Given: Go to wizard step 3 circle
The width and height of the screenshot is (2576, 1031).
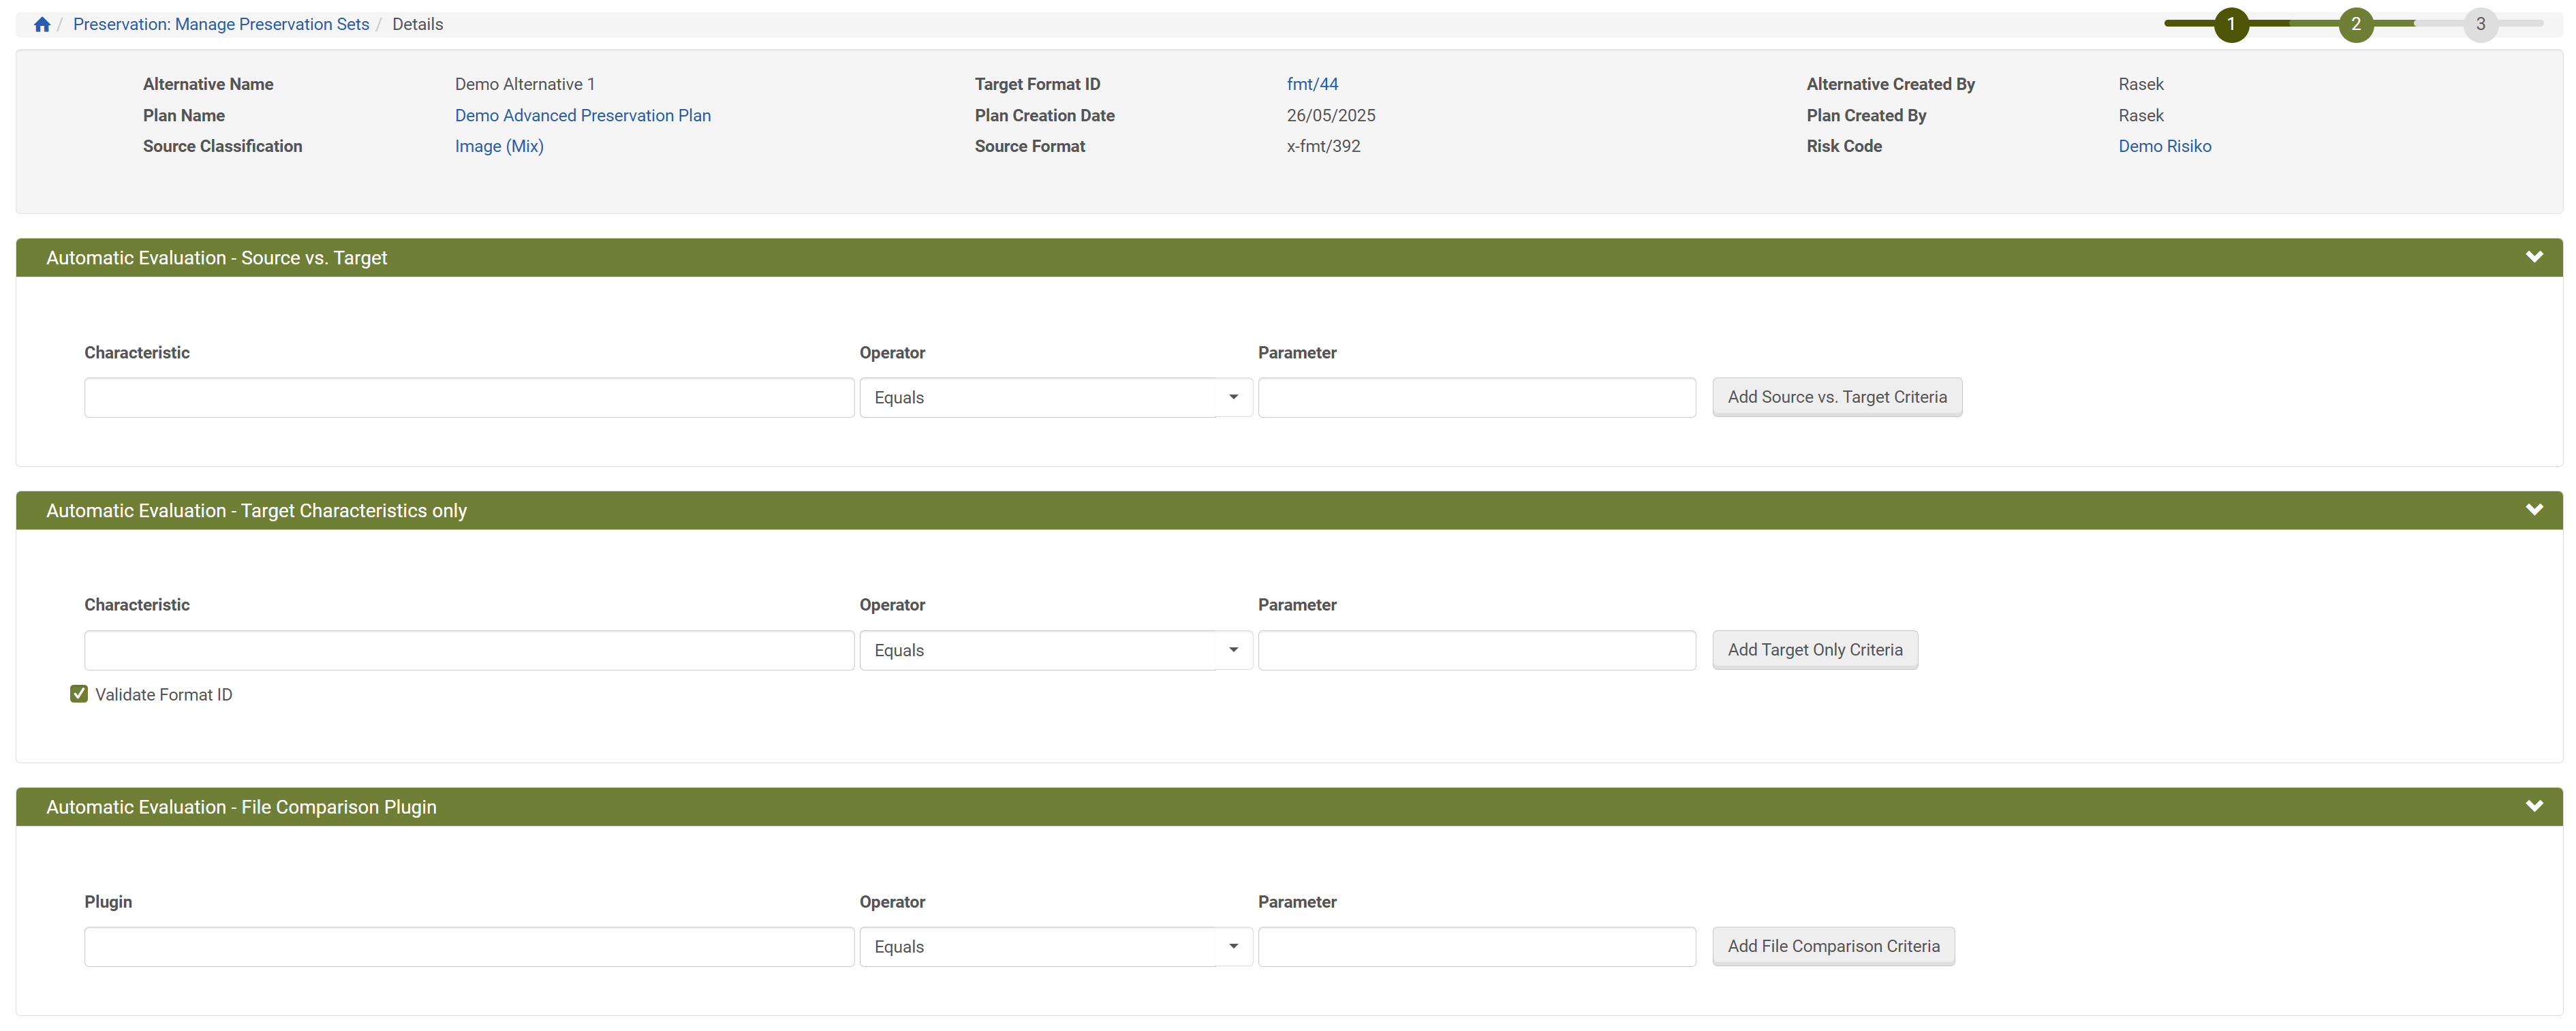Looking at the screenshot, I should pos(2480,24).
